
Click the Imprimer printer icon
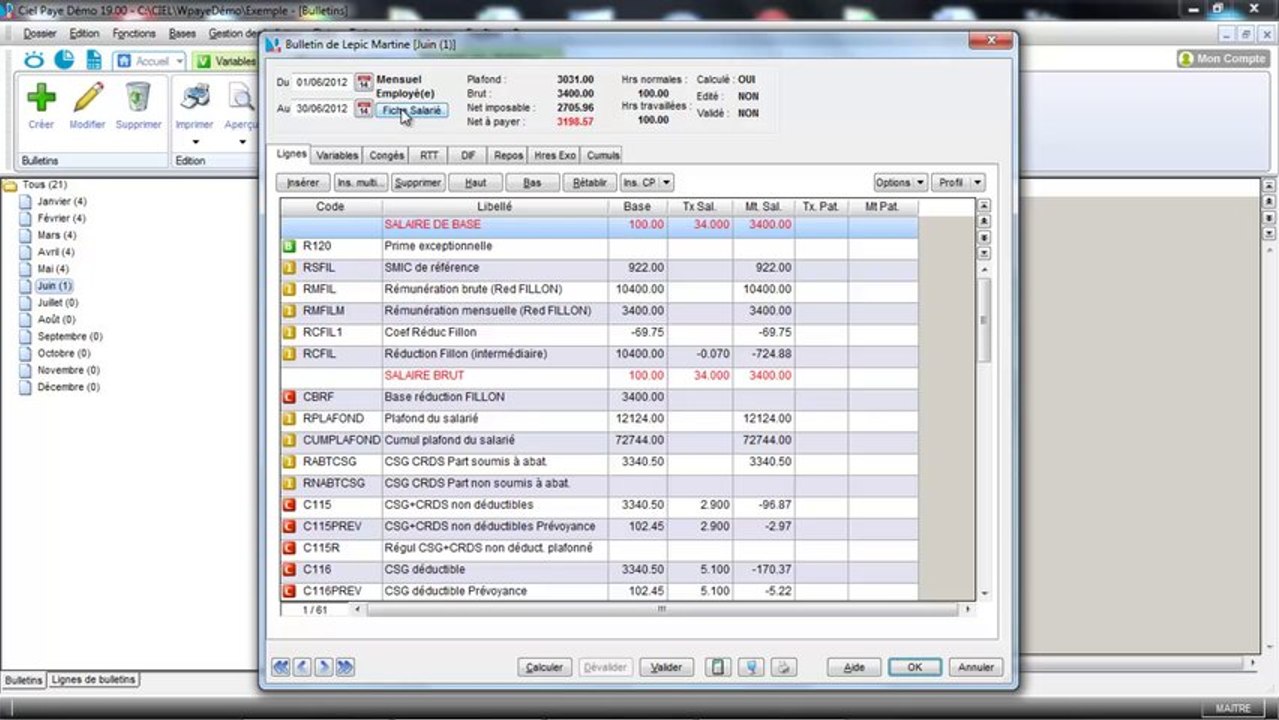pyautogui.click(x=194, y=98)
